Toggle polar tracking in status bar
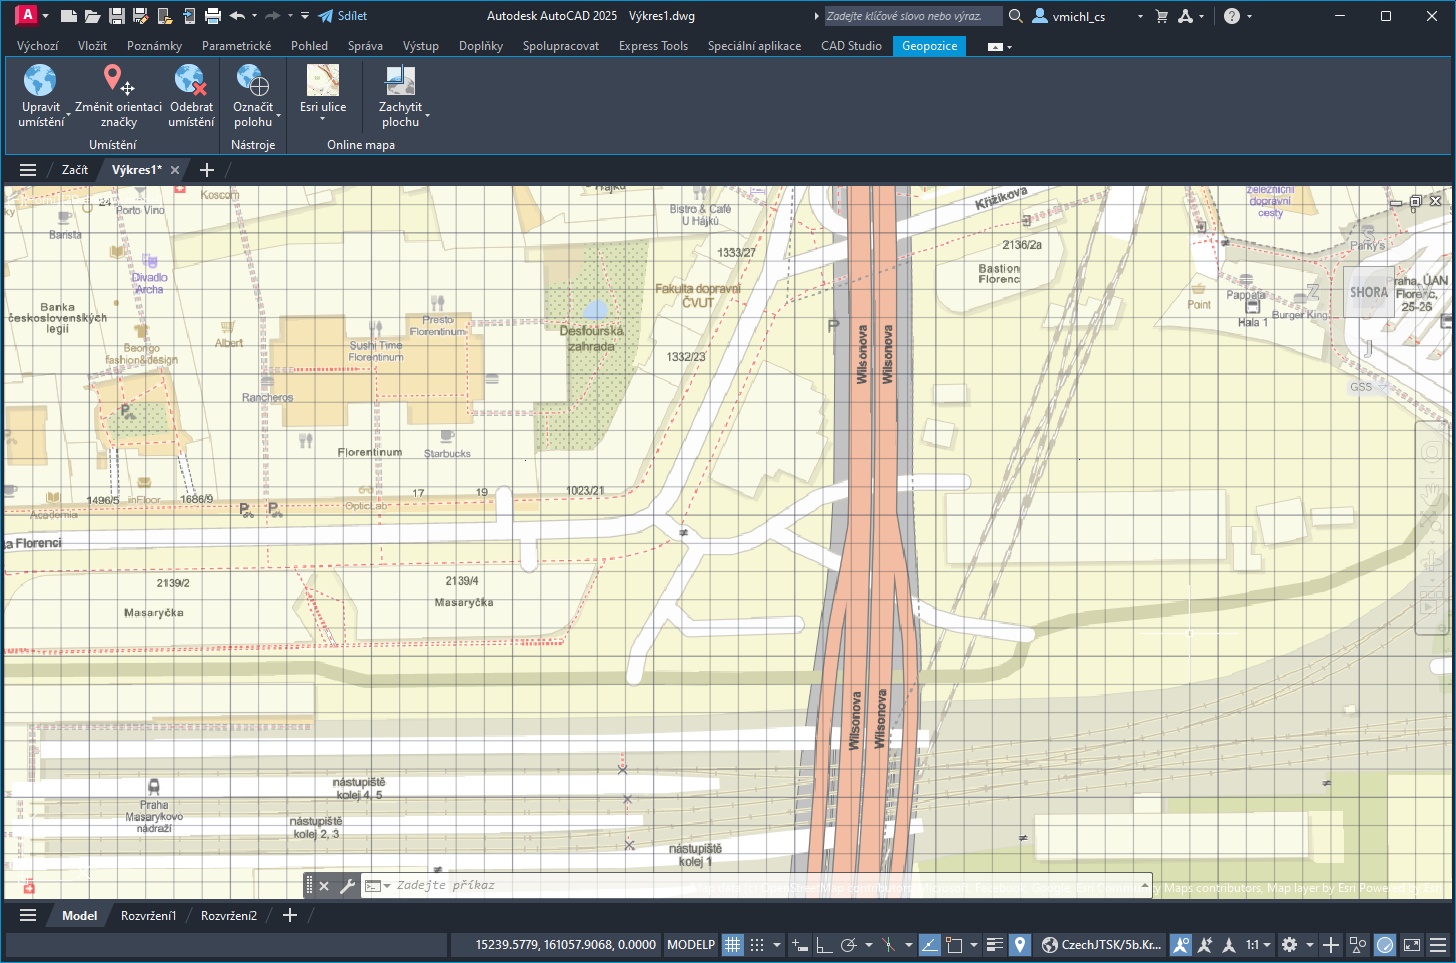1456x963 pixels. click(849, 944)
